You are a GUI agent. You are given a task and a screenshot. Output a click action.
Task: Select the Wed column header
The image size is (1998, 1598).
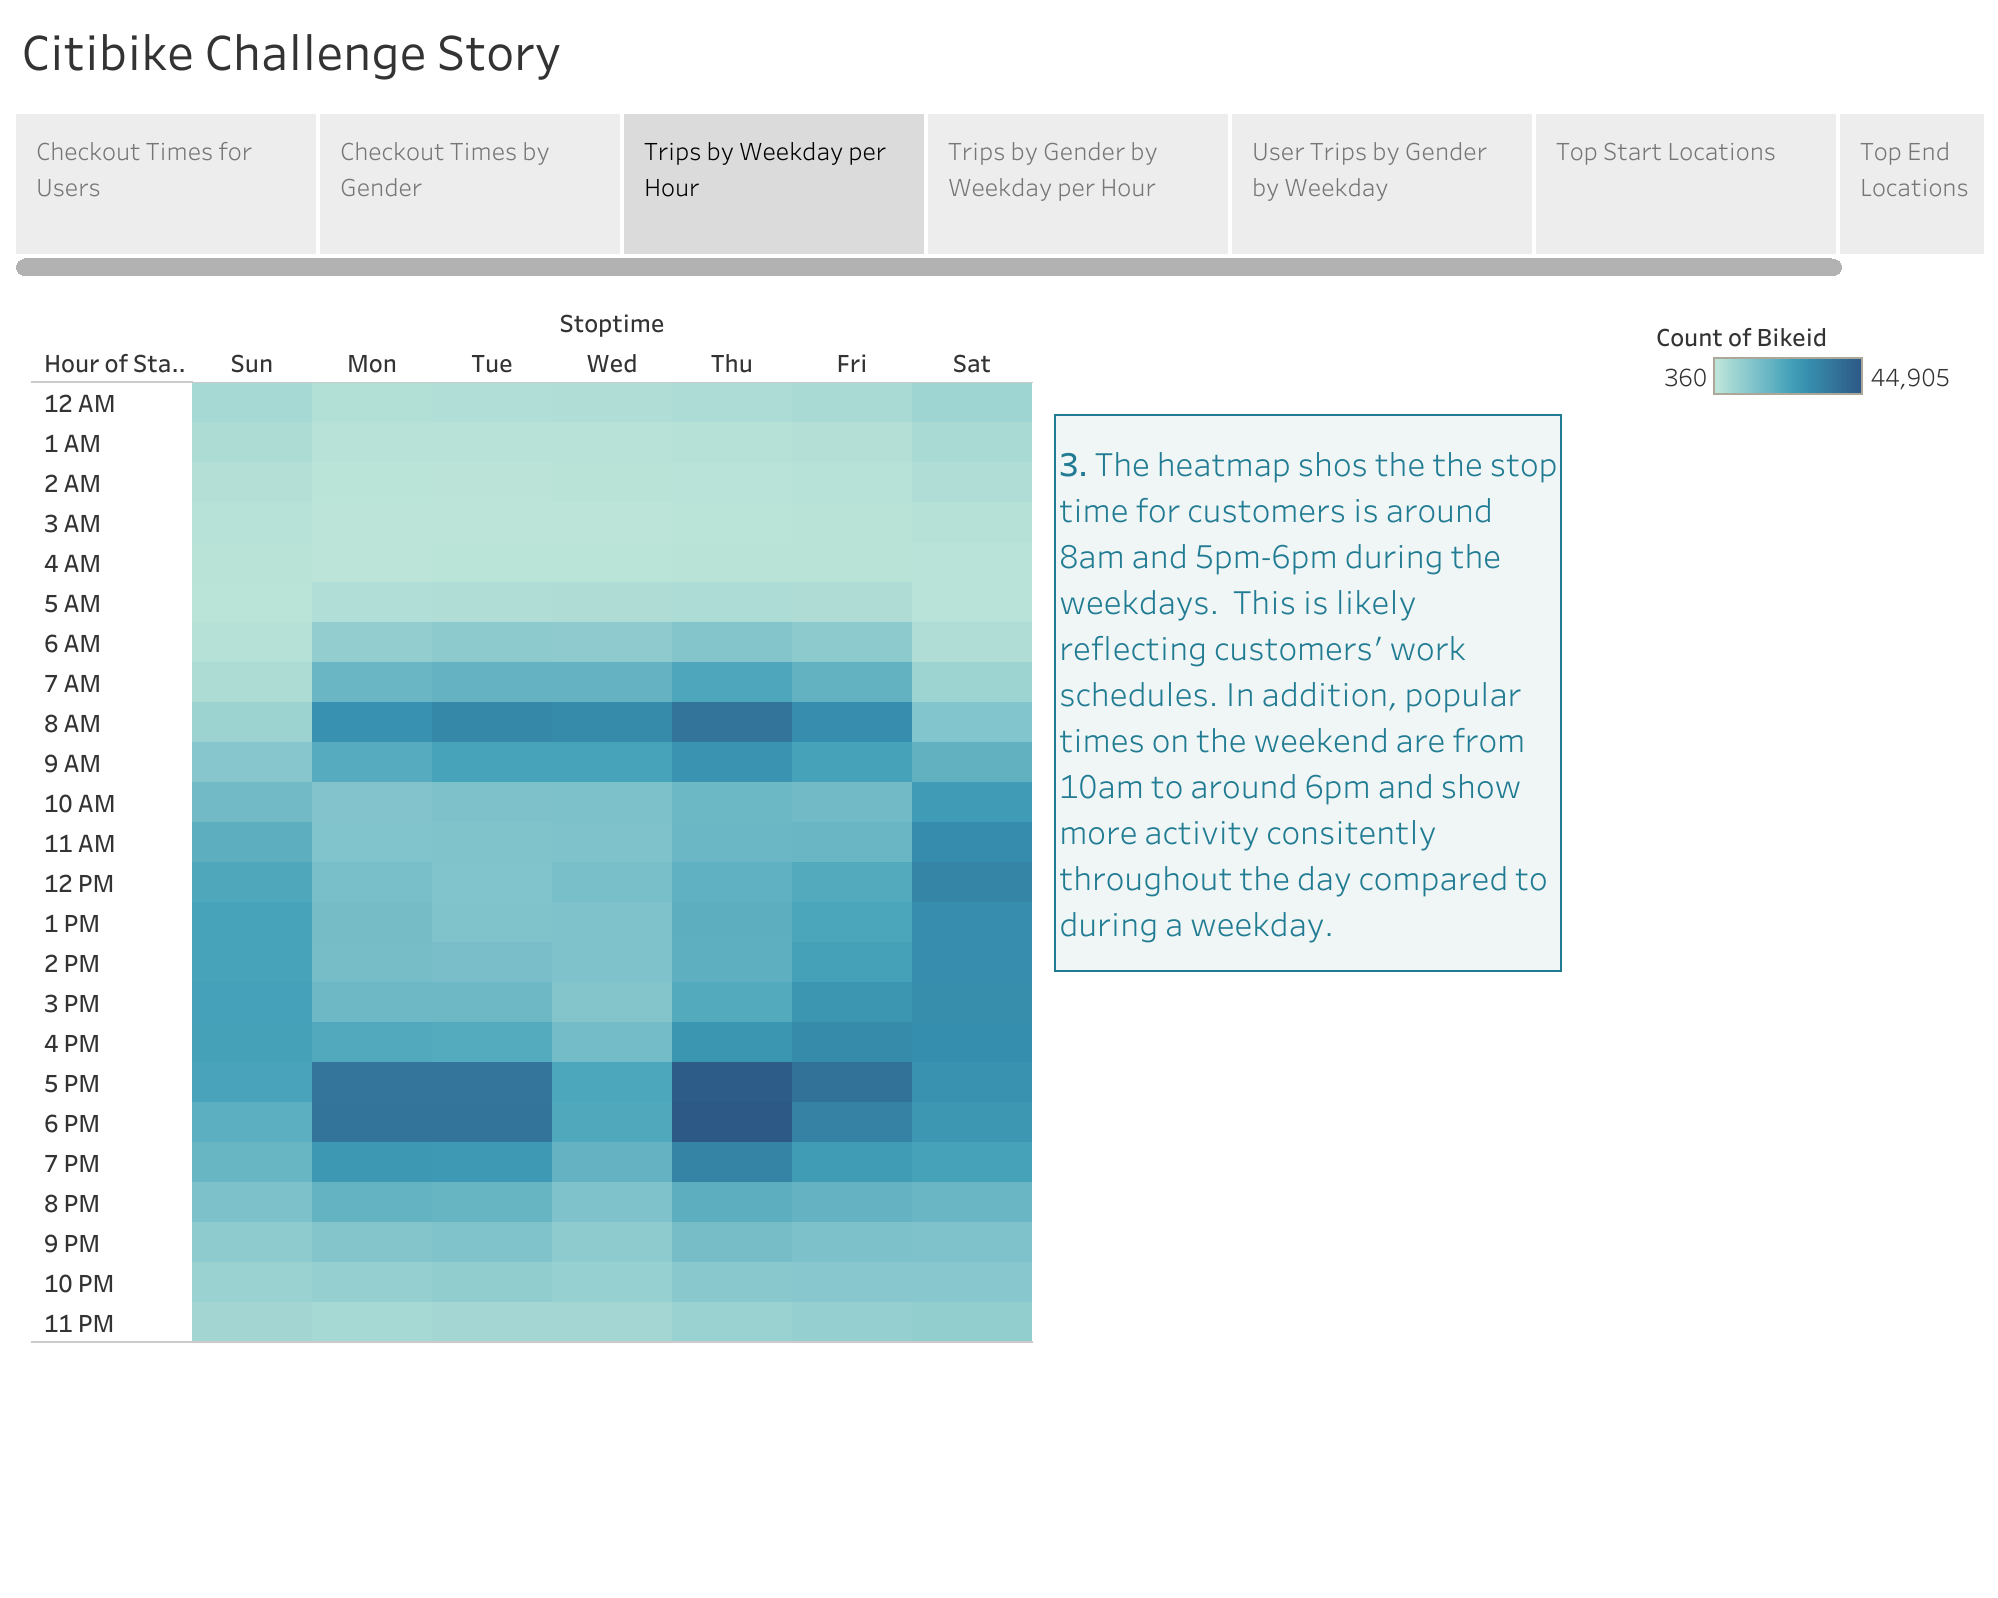[611, 363]
